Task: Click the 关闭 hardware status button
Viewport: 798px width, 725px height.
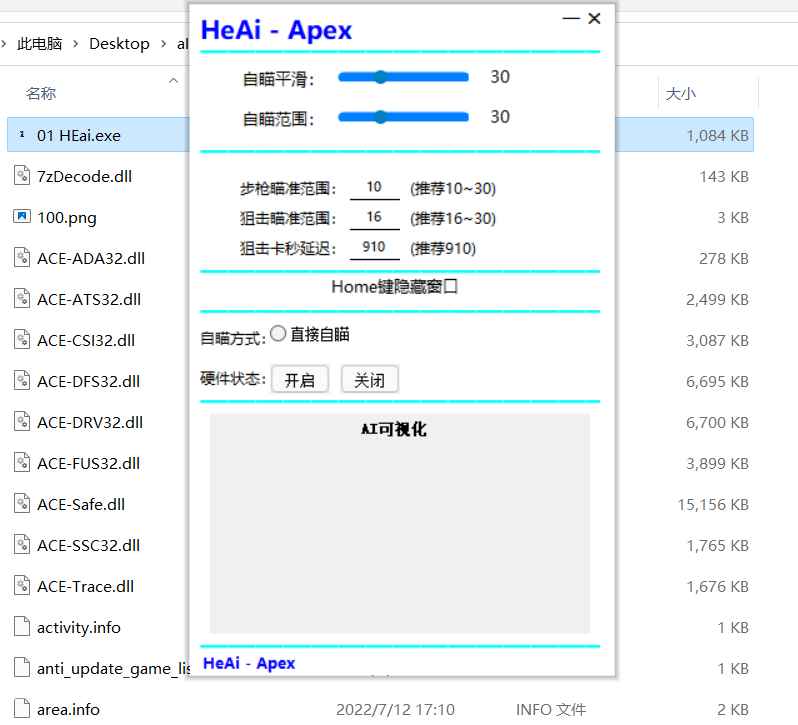Action: tap(369, 380)
